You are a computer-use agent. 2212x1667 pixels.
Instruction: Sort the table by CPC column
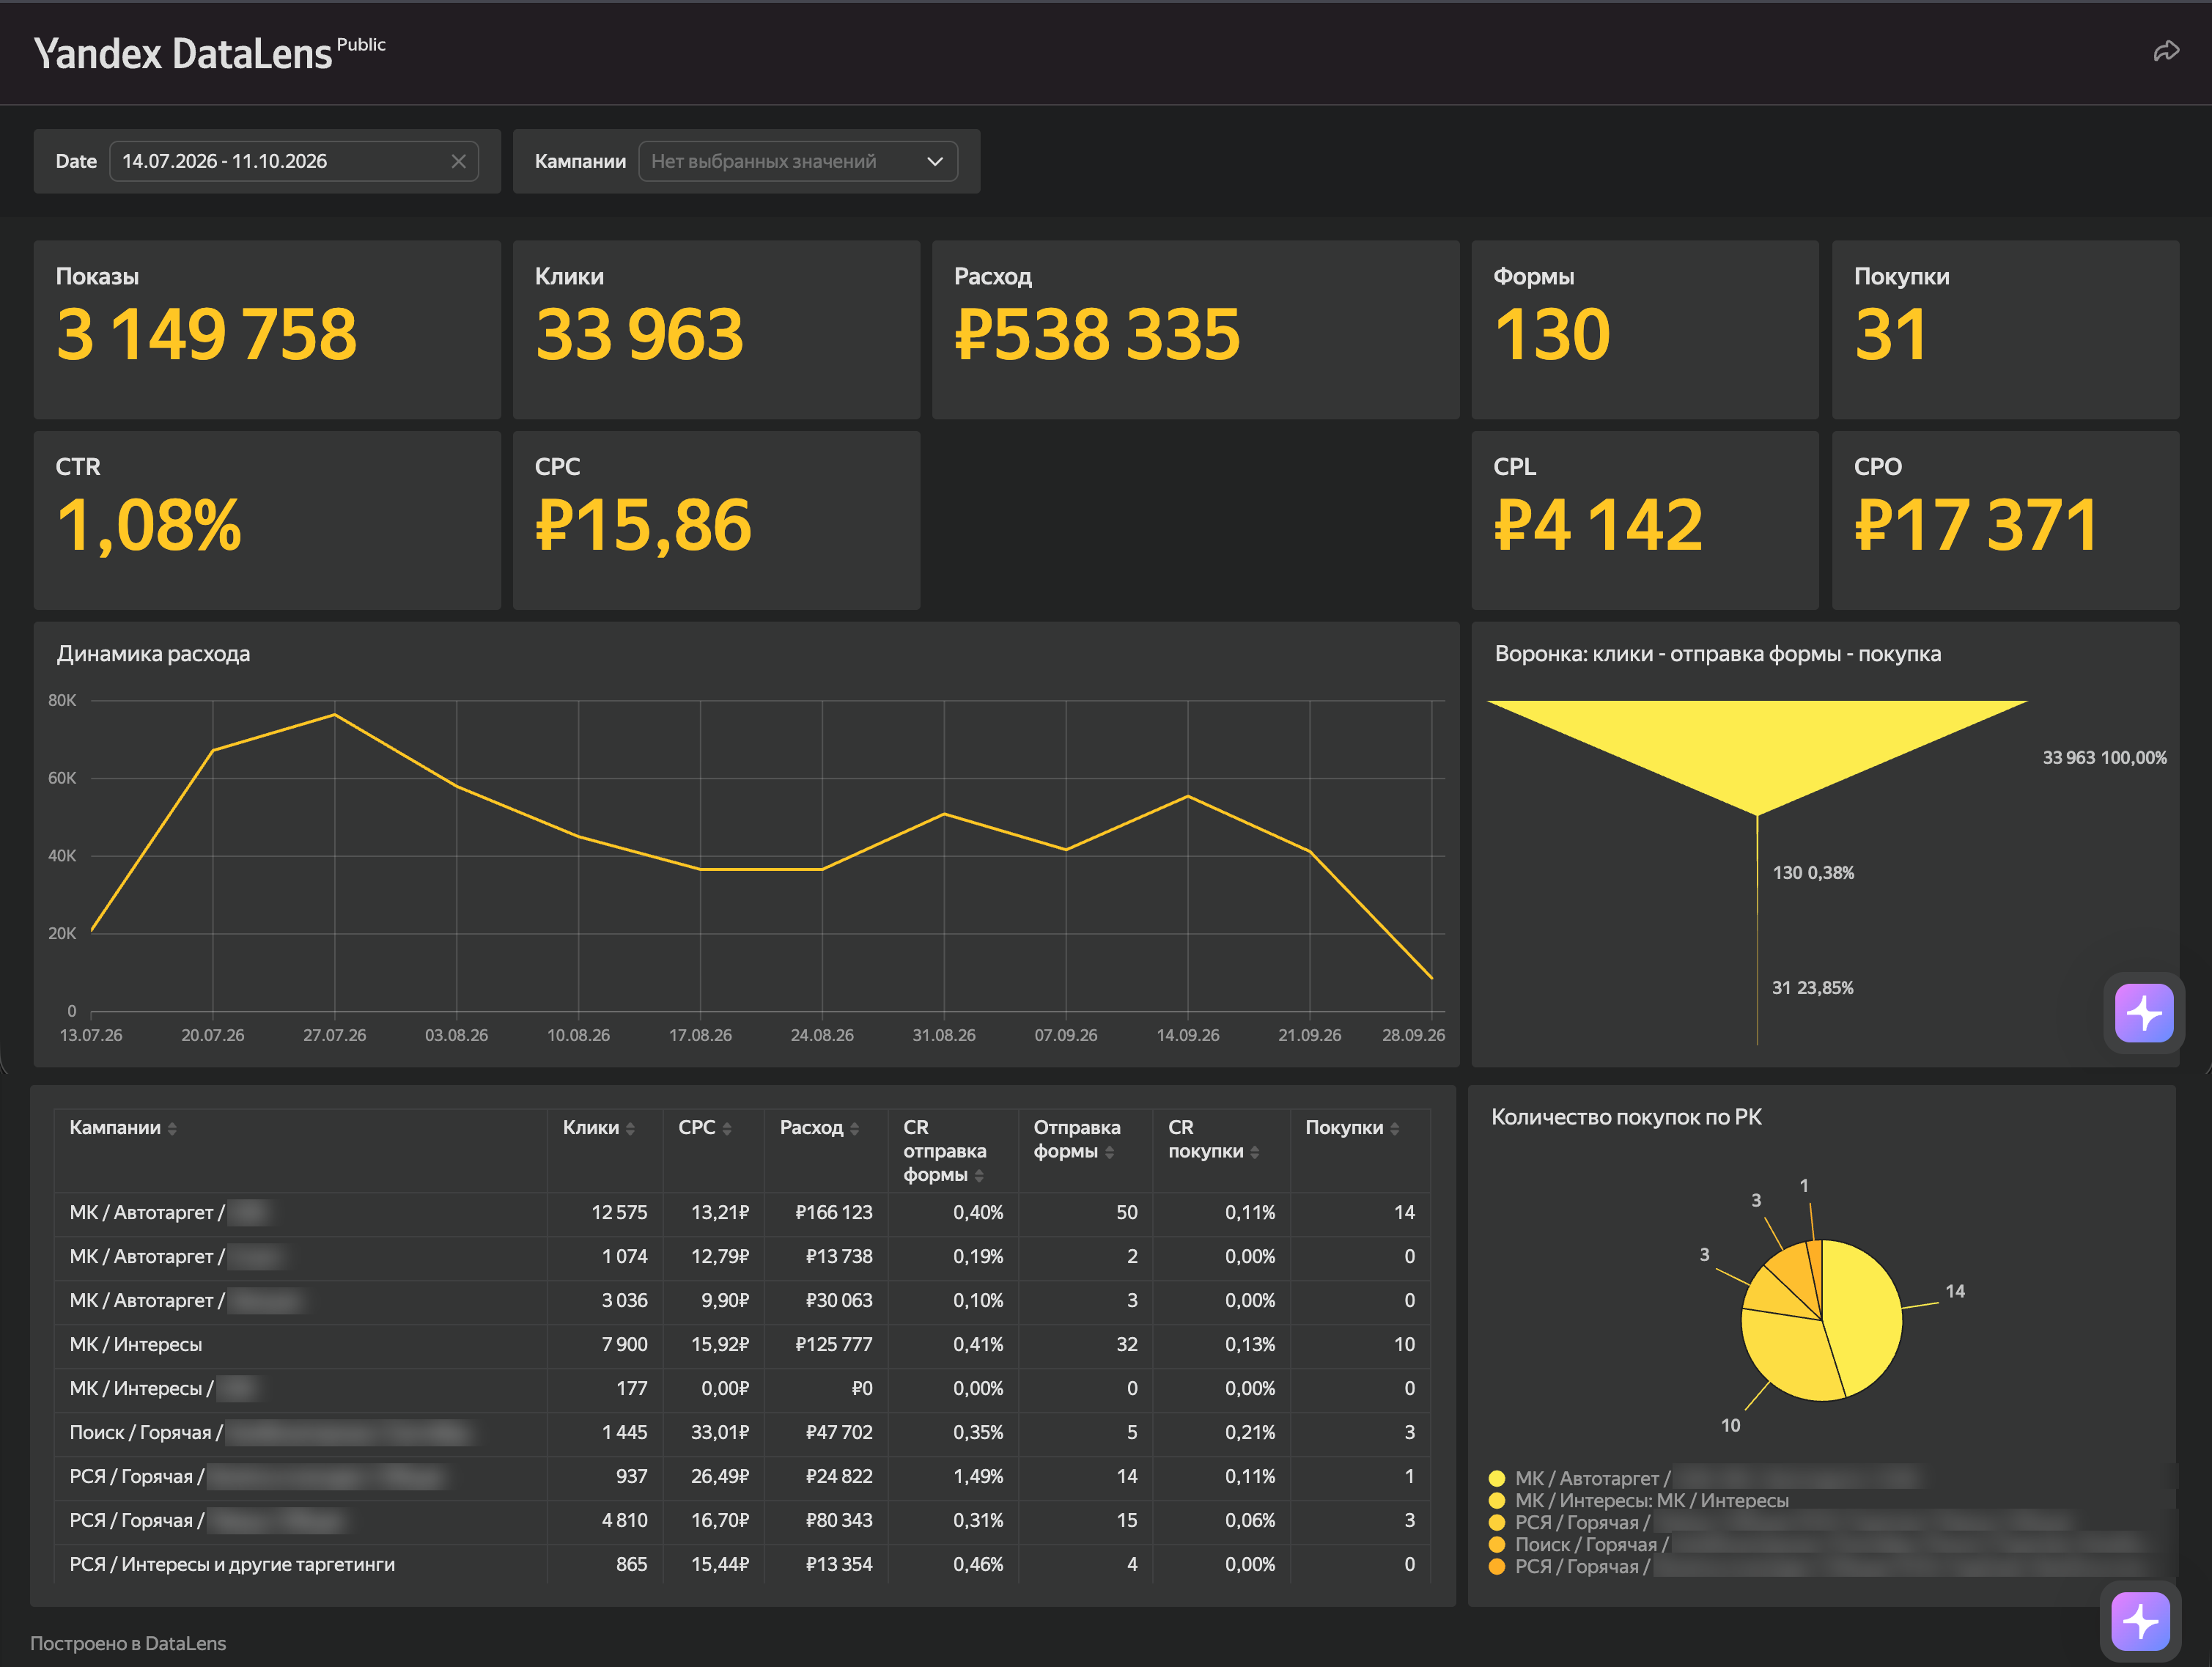click(x=705, y=1128)
